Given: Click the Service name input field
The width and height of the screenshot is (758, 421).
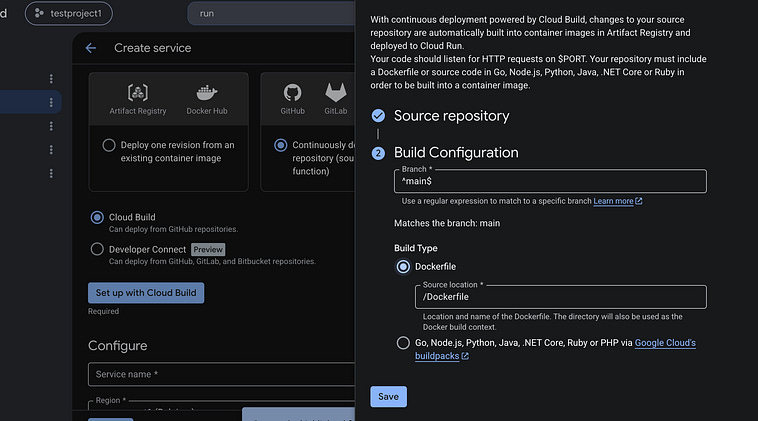Looking at the screenshot, I should tap(221, 374).
